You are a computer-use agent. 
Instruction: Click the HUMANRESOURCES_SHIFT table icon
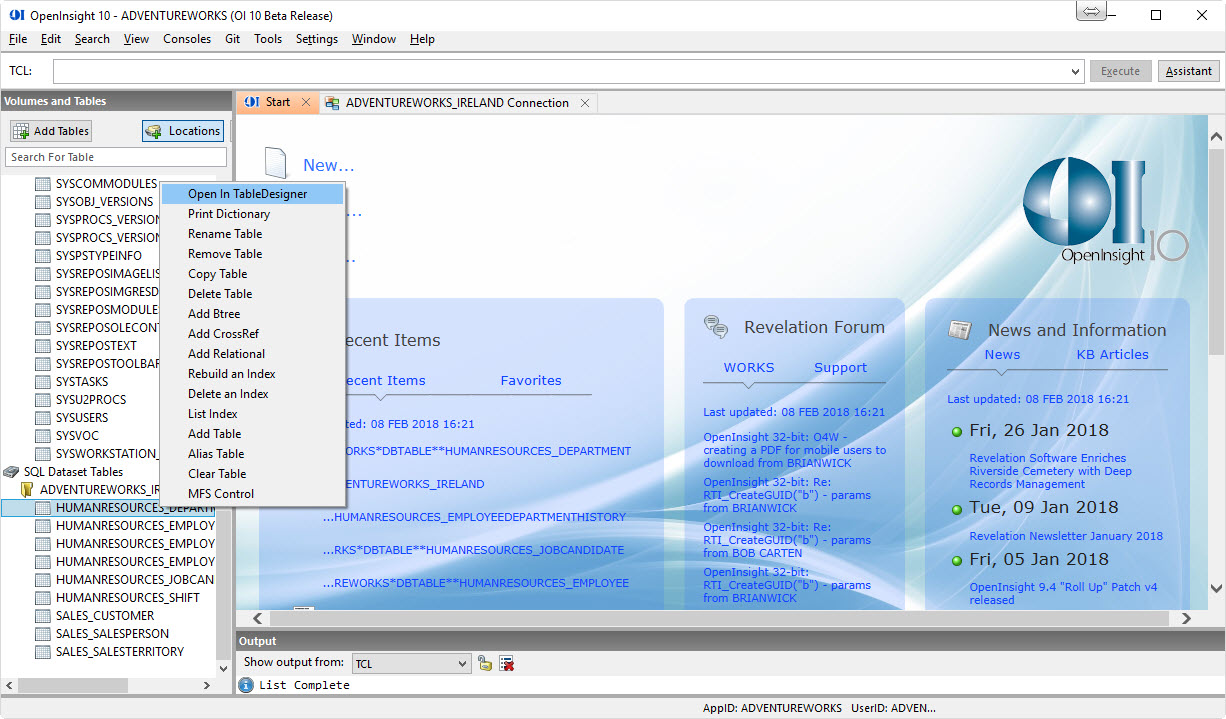(x=43, y=598)
